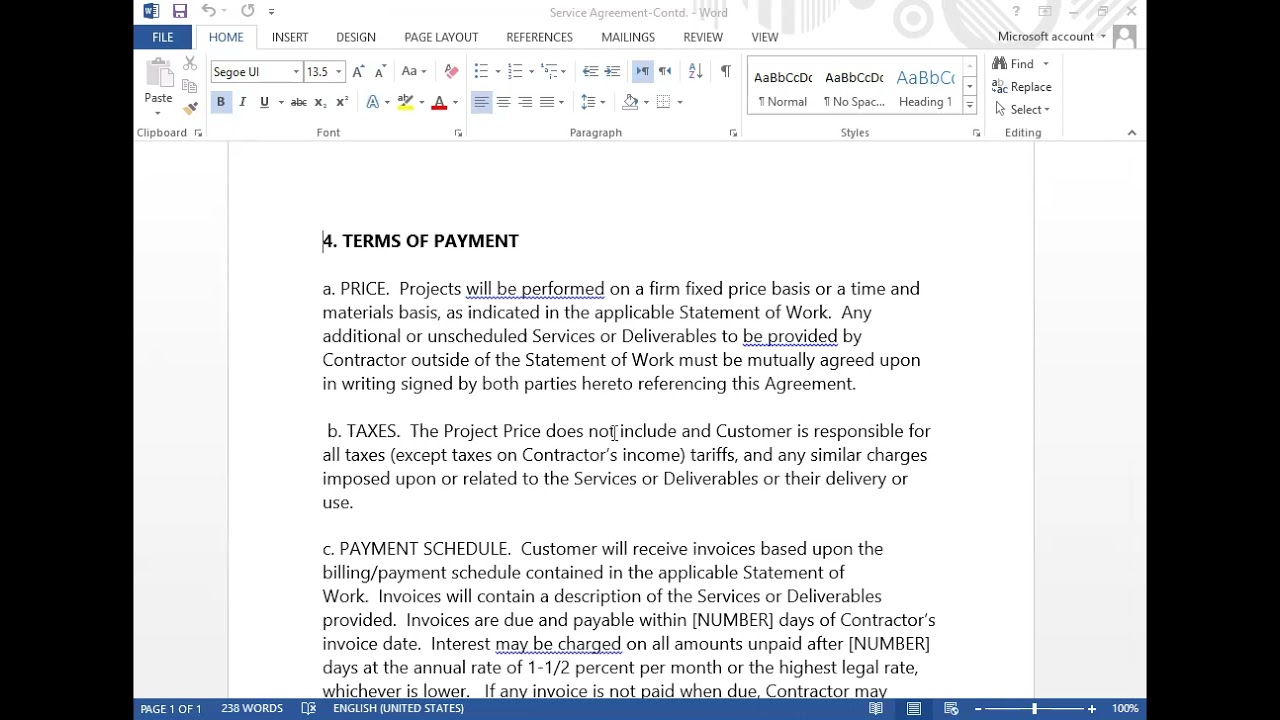
Task: Switch to PAGE LAYOUT tab
Action: click(x=441, y=37)
